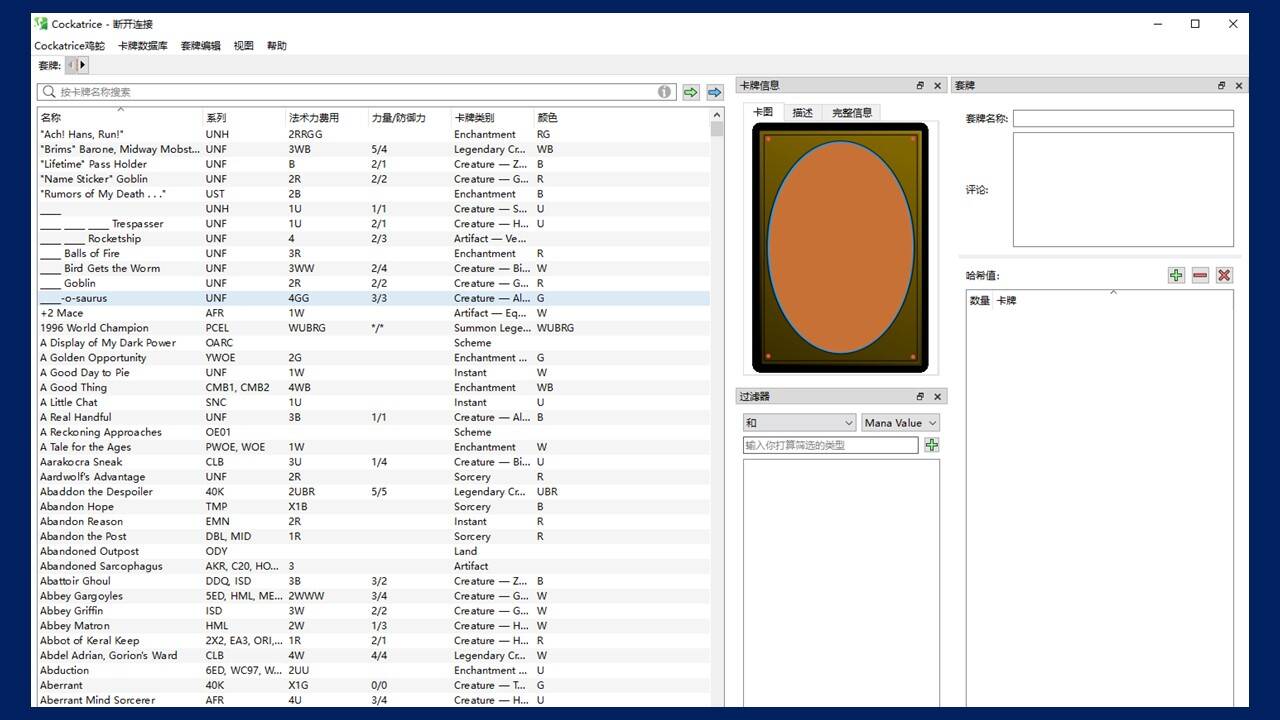Float the 卡牌信息 panel

pyautogui.click(x=920, y=86)
